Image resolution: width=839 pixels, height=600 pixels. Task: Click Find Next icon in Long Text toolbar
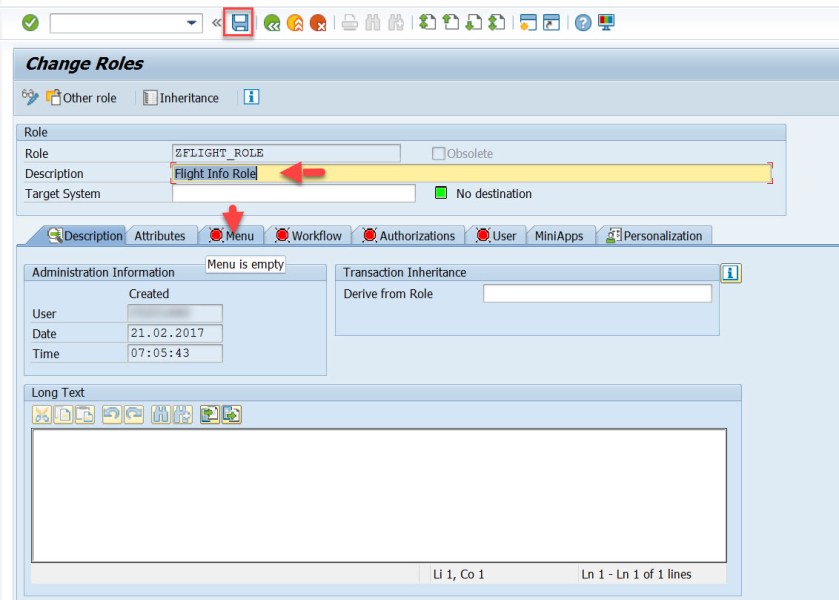tap(182, 414)
